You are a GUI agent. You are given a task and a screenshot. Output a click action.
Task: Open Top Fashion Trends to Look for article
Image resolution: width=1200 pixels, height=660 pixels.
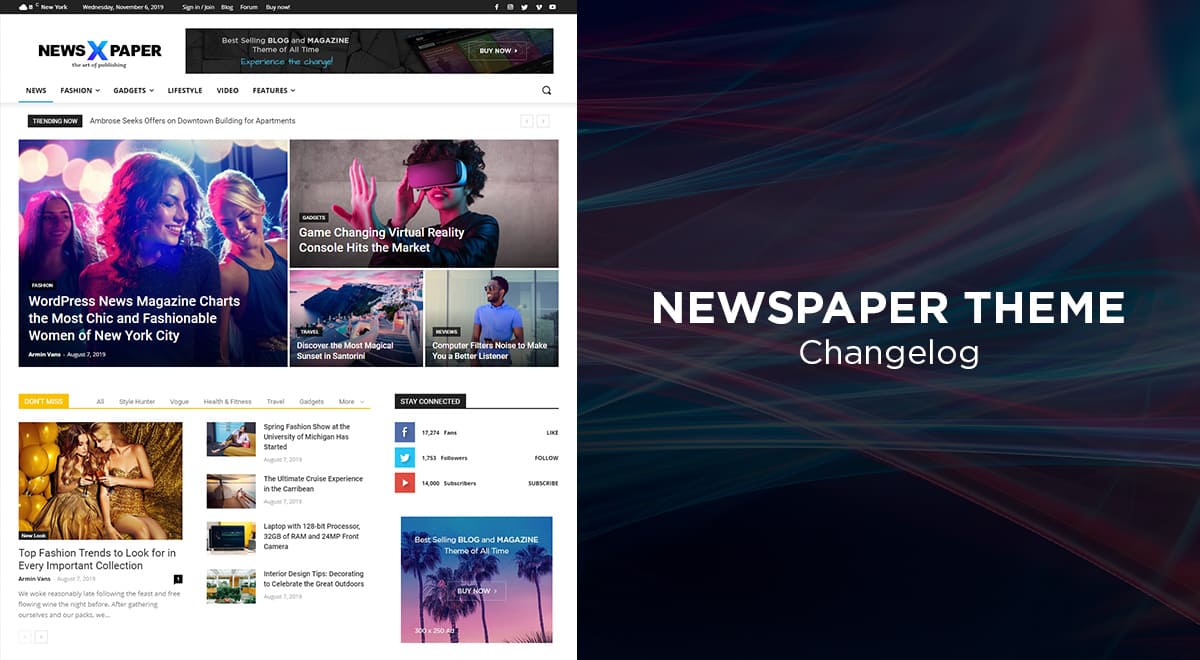pyautogui.click(x=97, y=559)
